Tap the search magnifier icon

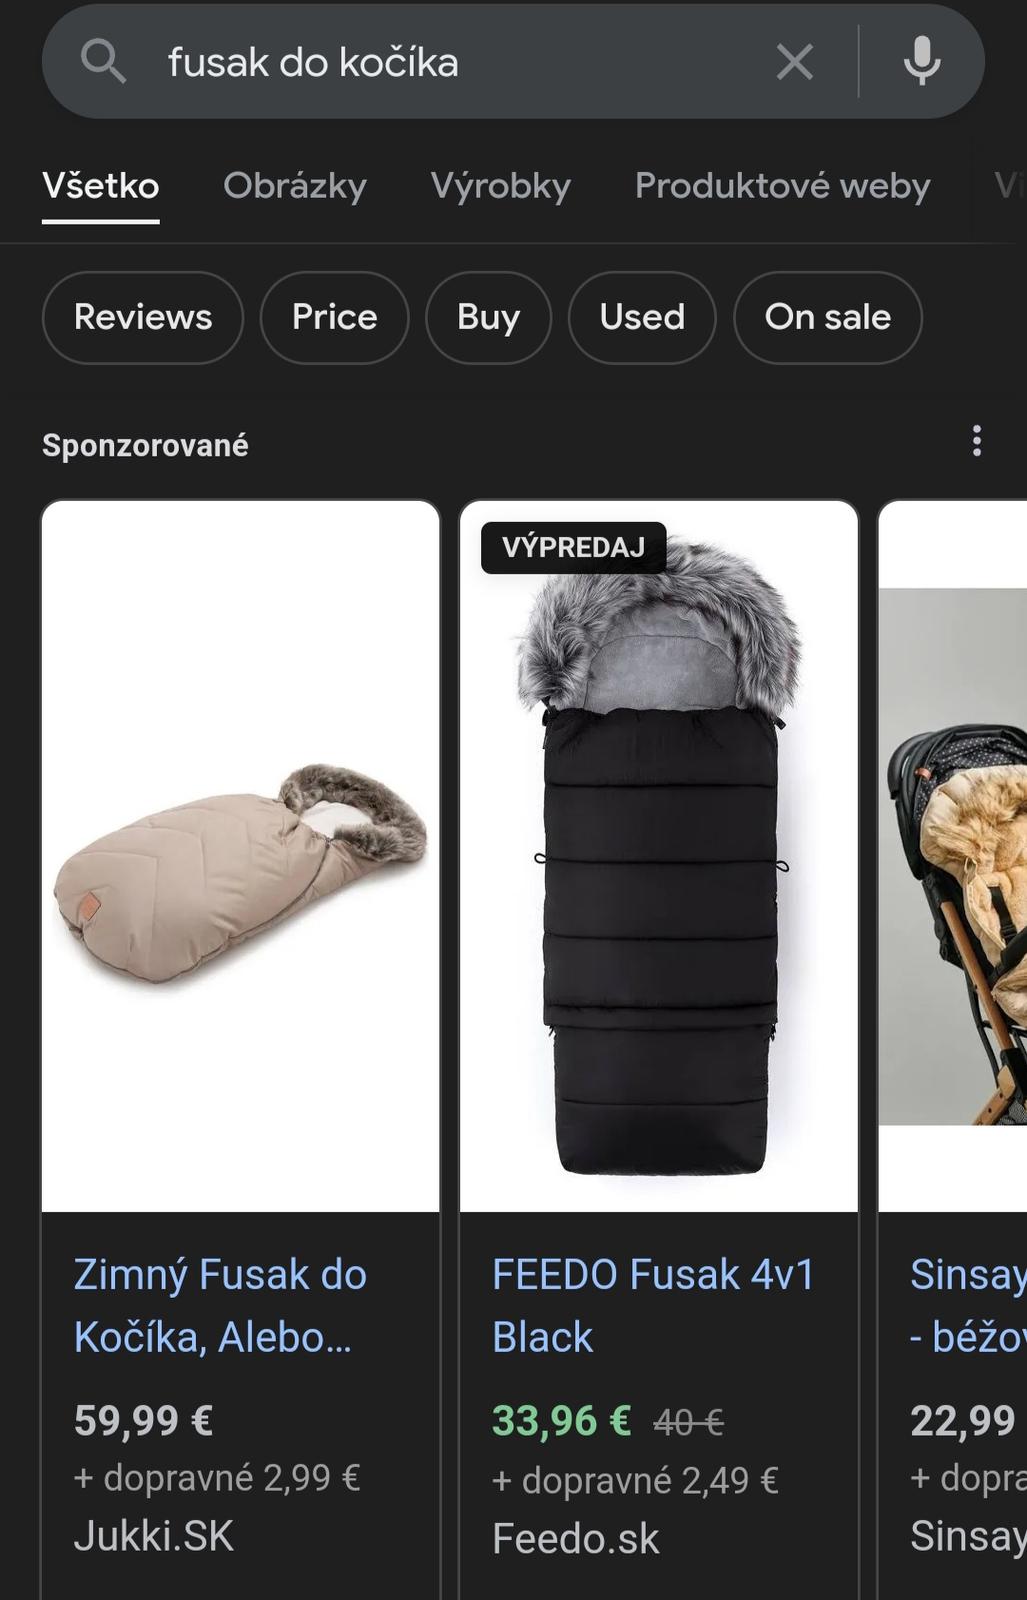tap(103, 62)
